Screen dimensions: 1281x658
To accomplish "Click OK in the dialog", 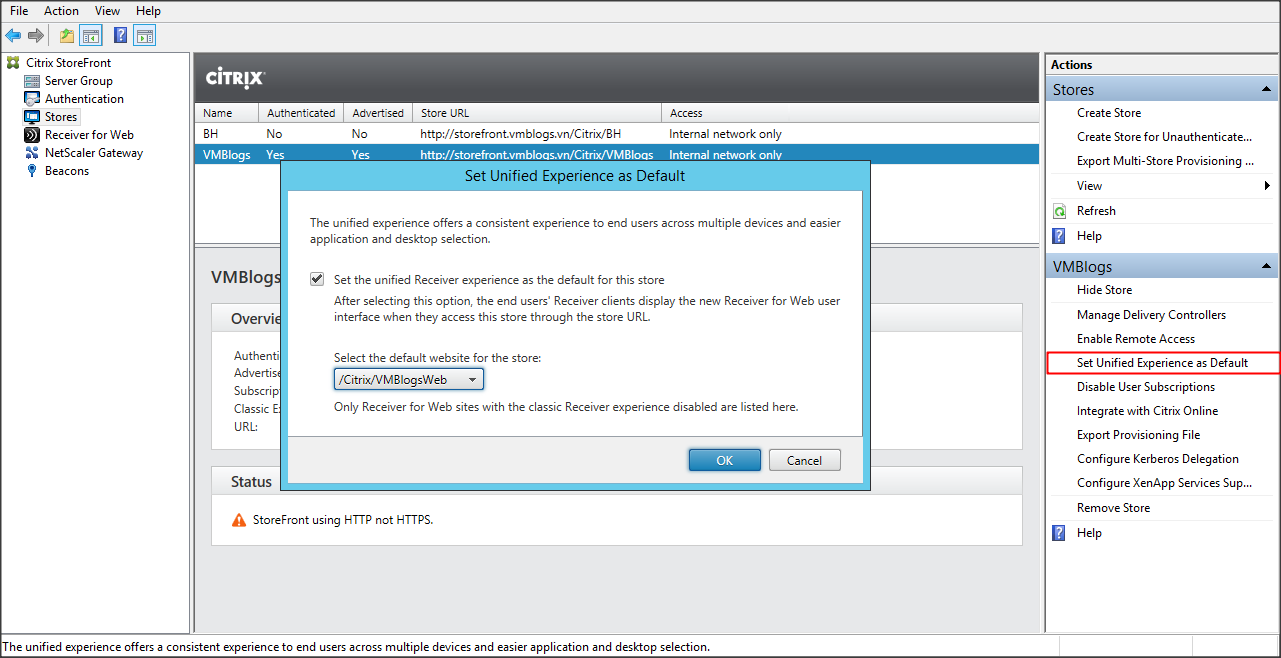I will click(x=724, y=460).
